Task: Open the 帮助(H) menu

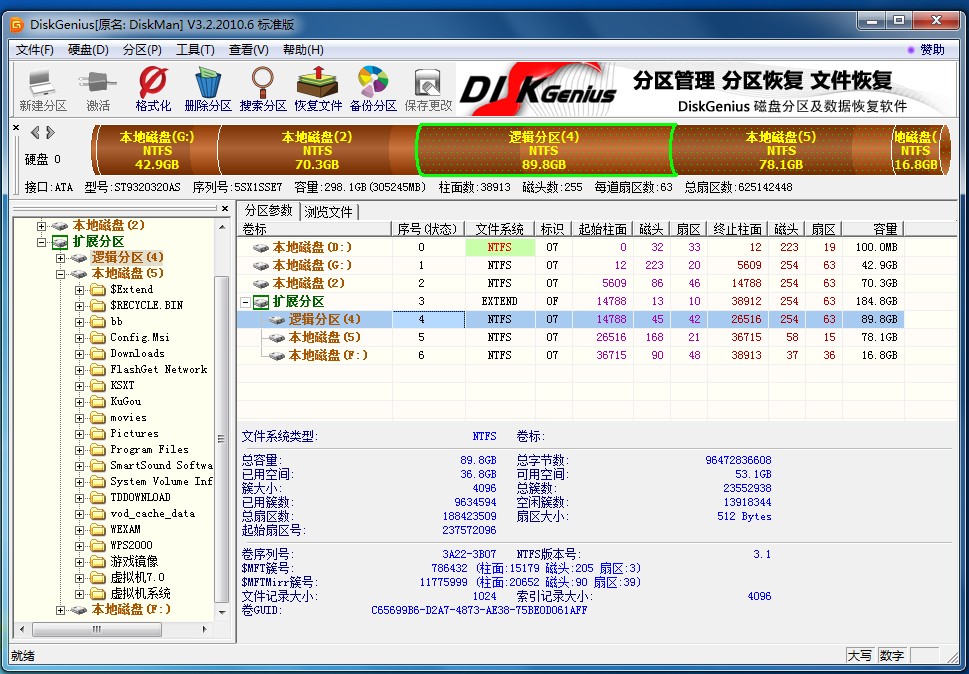Action: coord(303,50)
